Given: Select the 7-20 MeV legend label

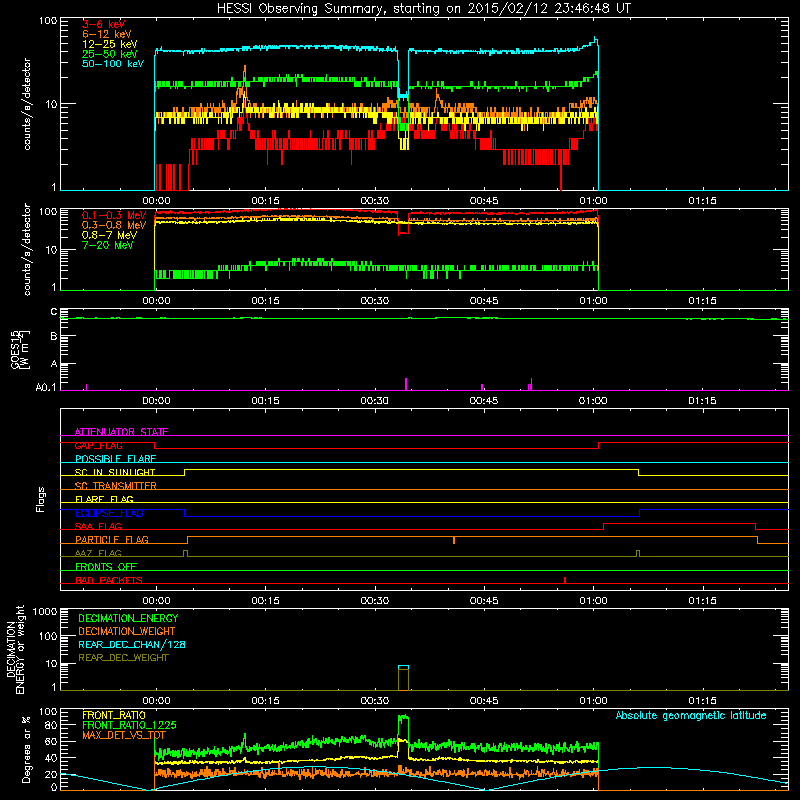Looking at the screenshot, I should pyautogui.click(x=107, y=245).
